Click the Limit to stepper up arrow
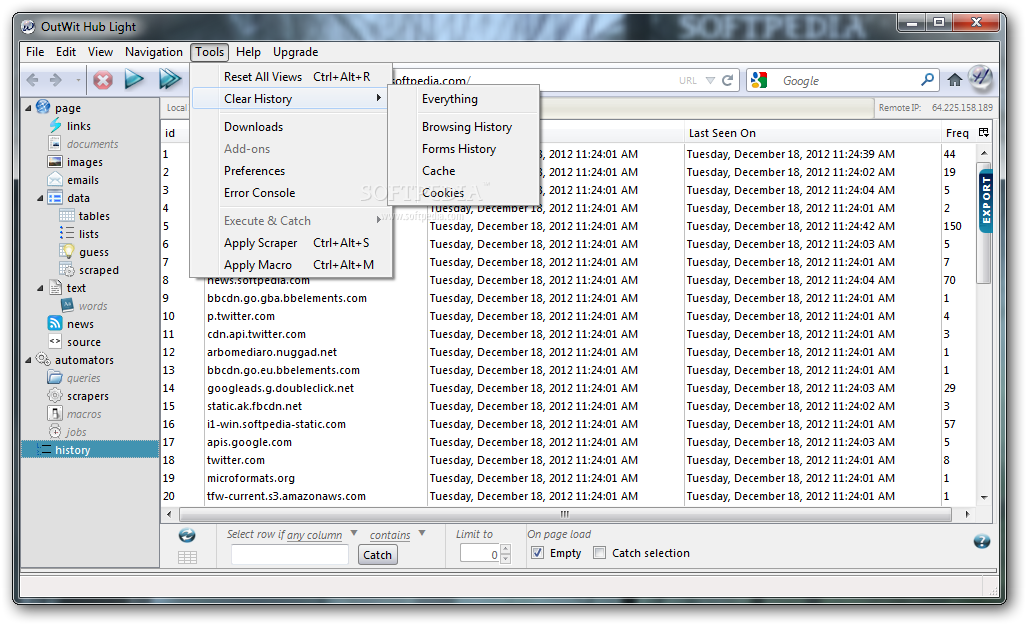The image size is (1027, 625). 505,549
